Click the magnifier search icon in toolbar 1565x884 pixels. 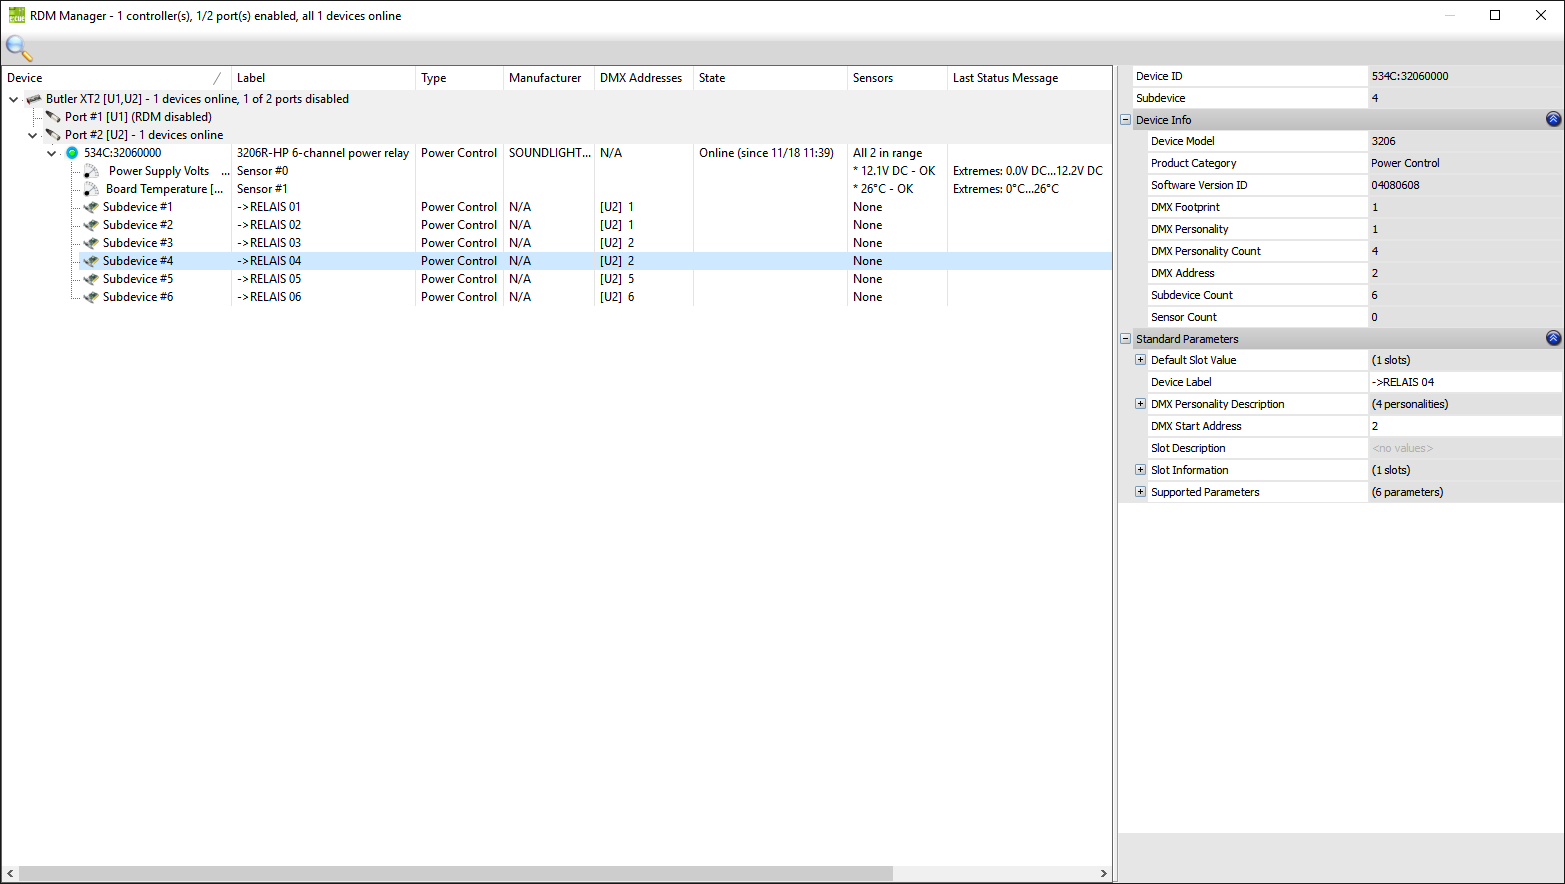[19, 48]
